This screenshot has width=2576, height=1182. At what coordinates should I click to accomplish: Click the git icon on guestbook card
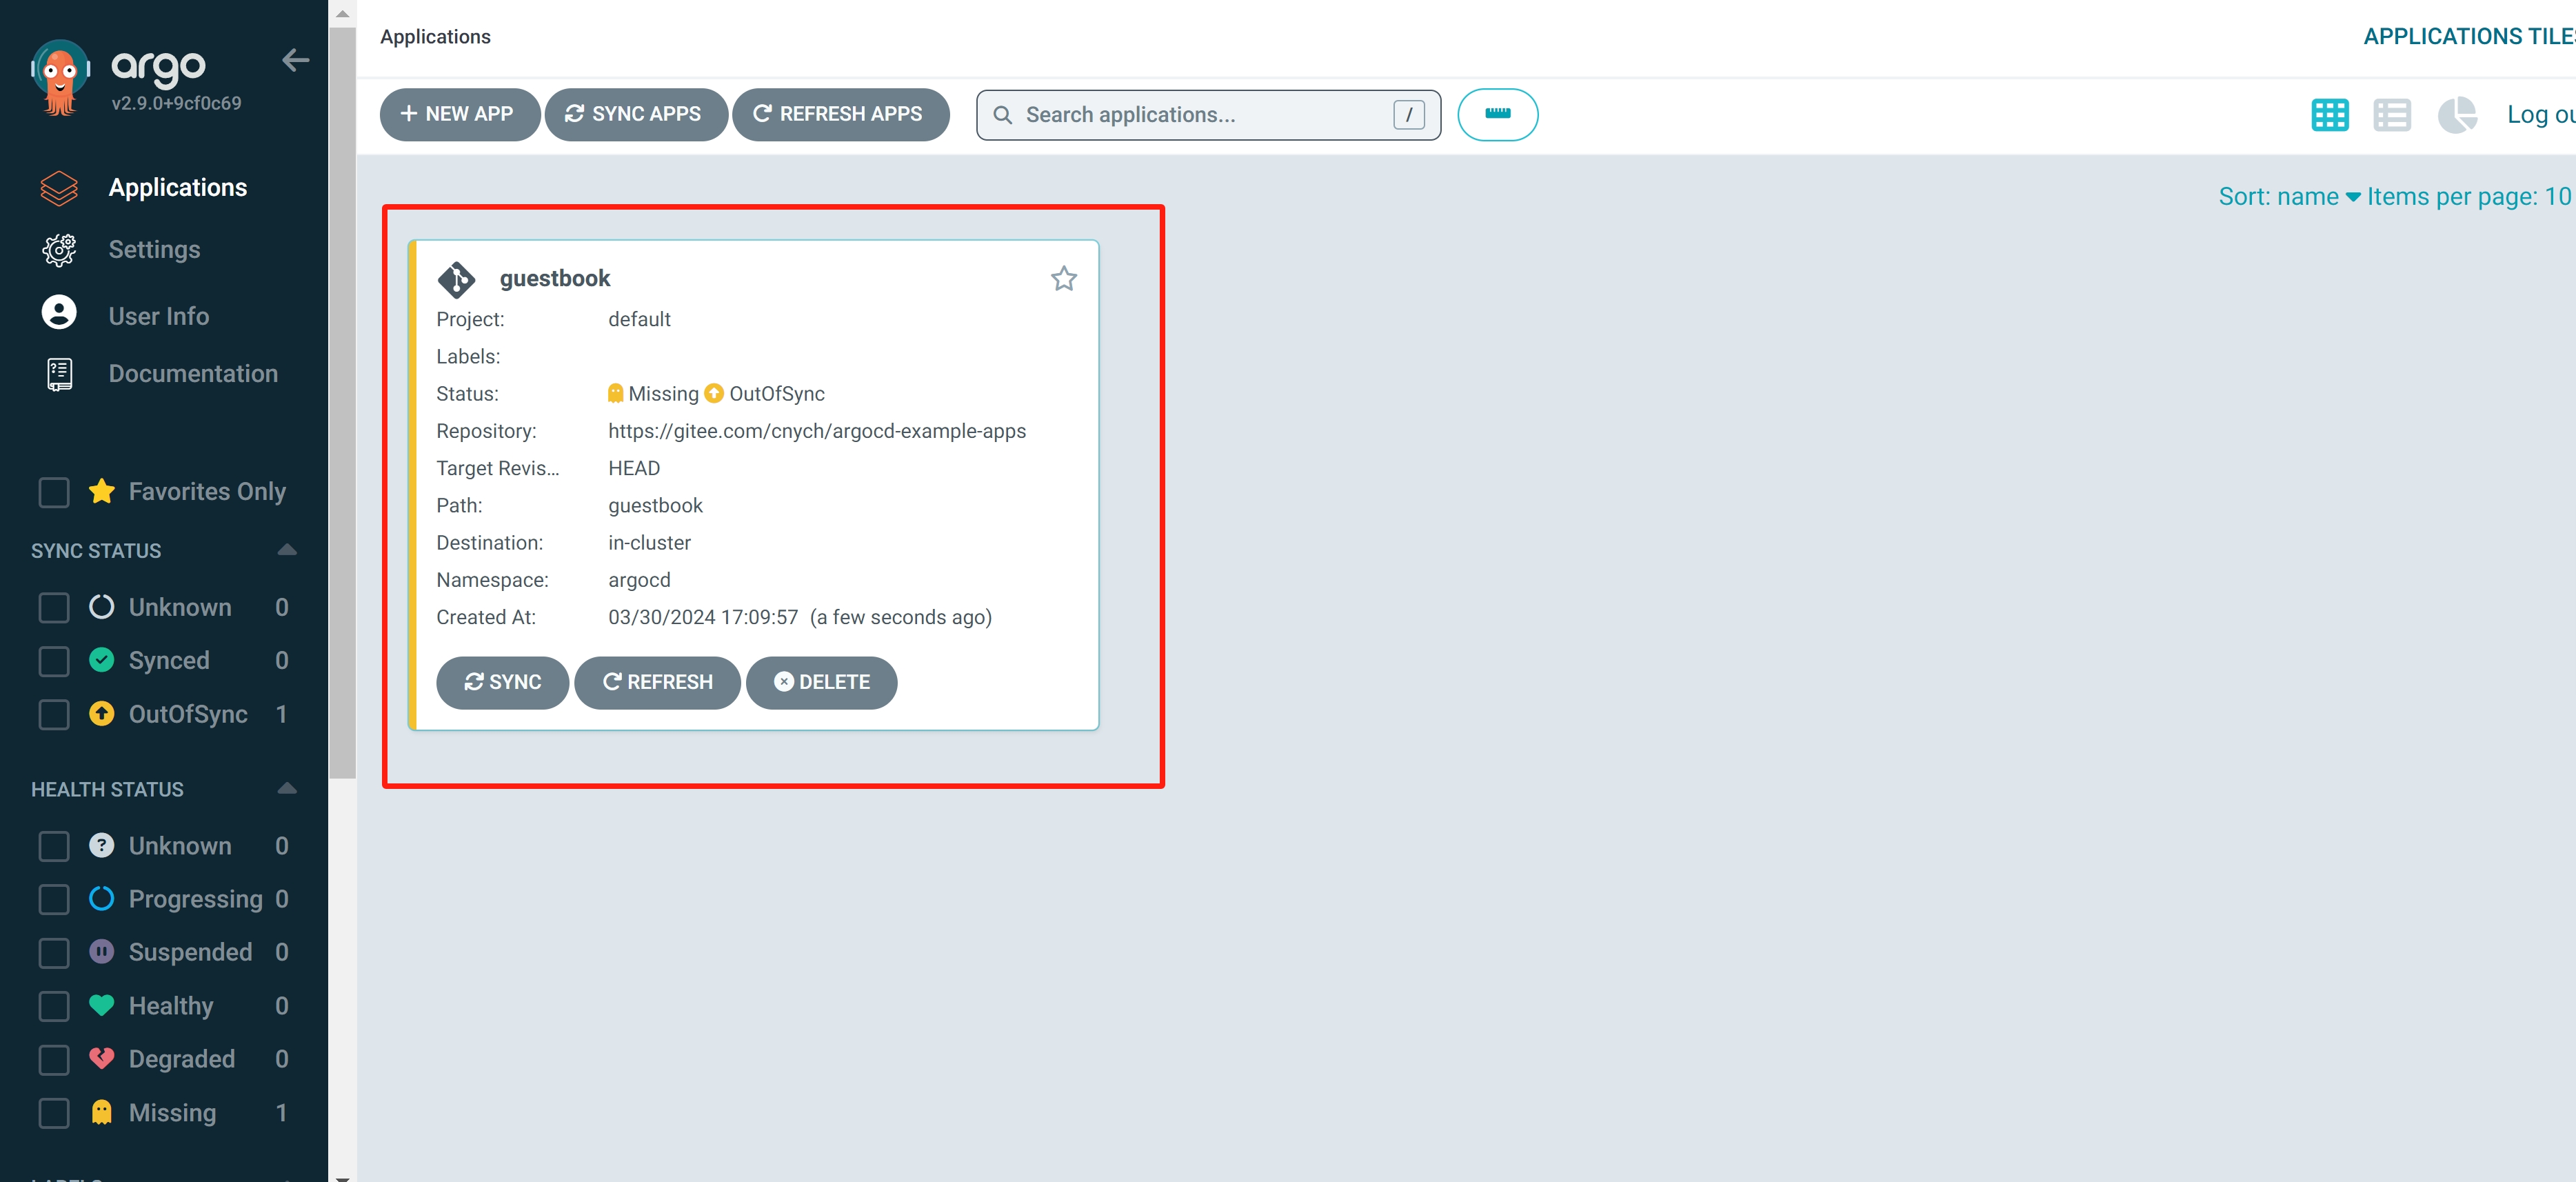456,279
